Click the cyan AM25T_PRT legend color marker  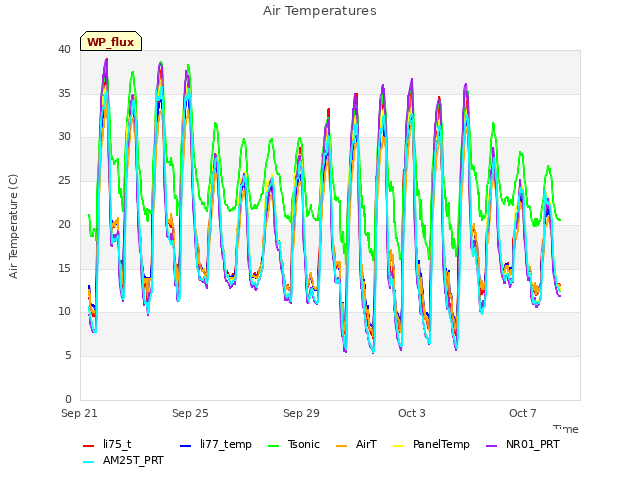(89, 462)
